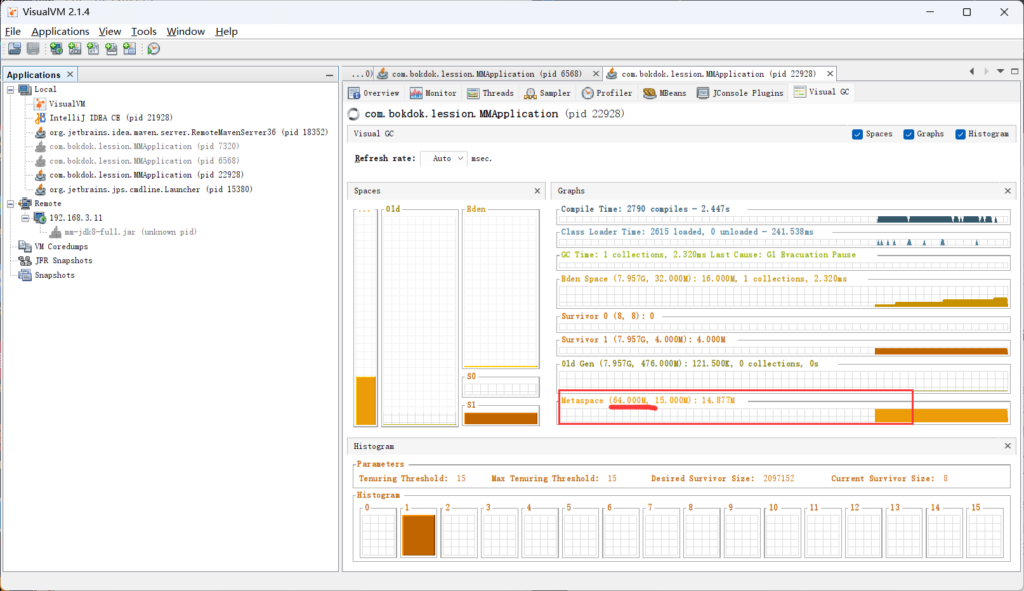This screenshot has height=591, width=1024.
Task: Open the View menu
Action: (x=110, y=31)
